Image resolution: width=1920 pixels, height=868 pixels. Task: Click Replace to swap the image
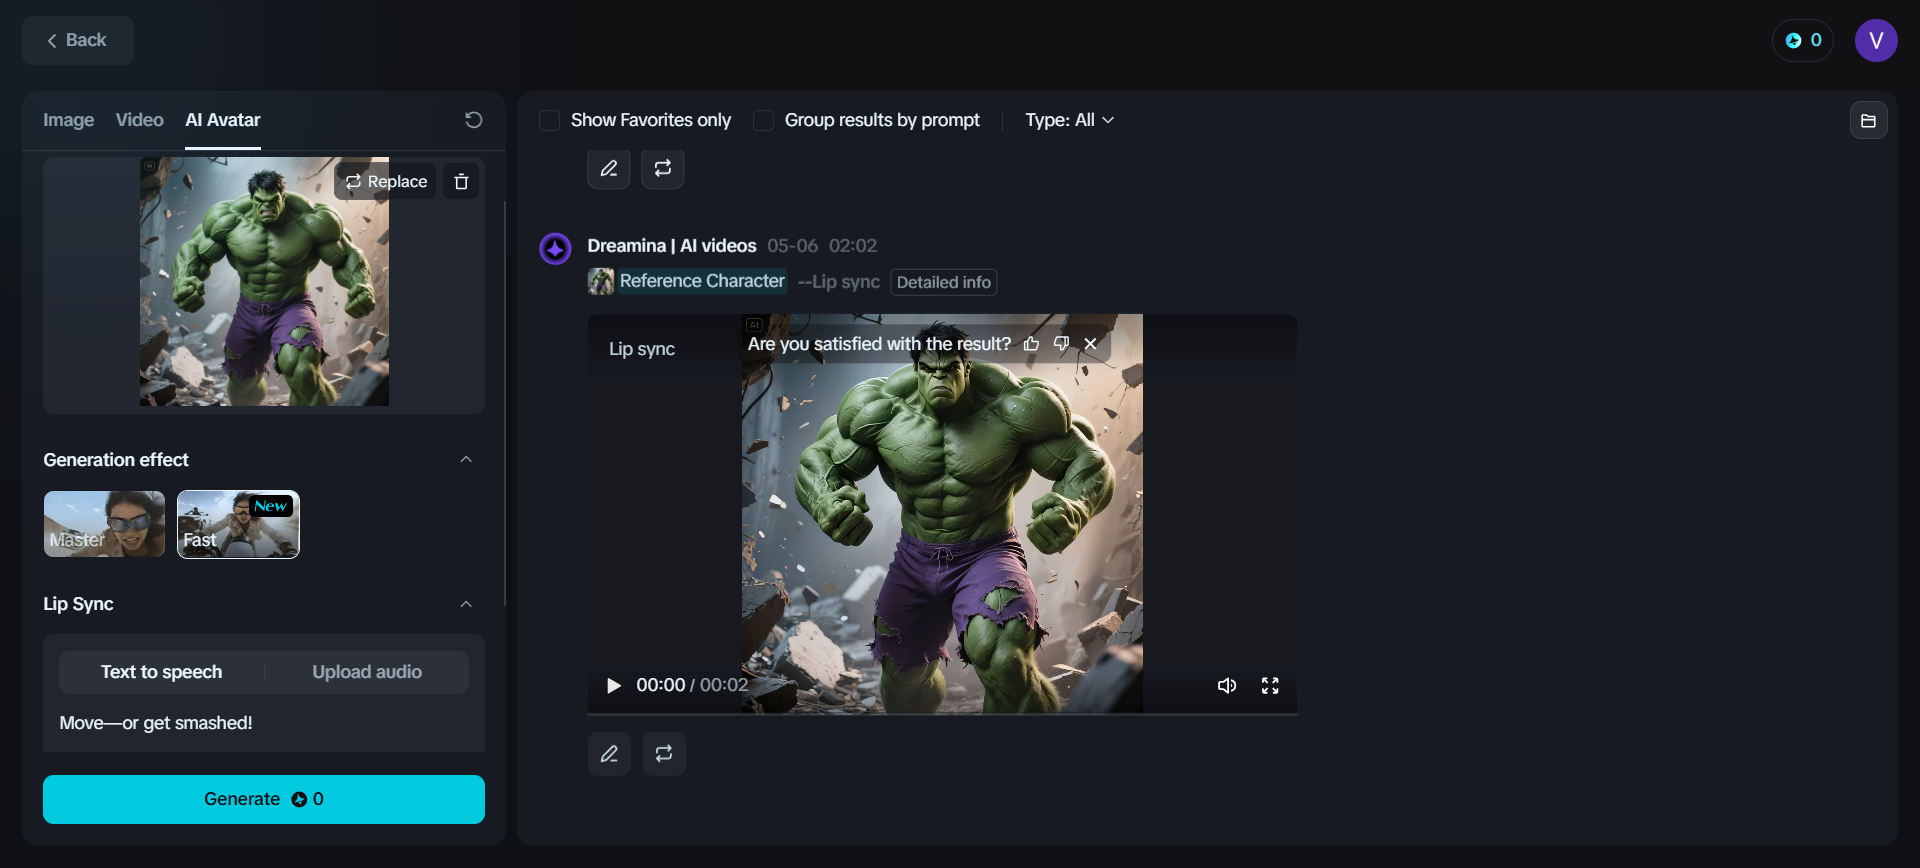386,181
